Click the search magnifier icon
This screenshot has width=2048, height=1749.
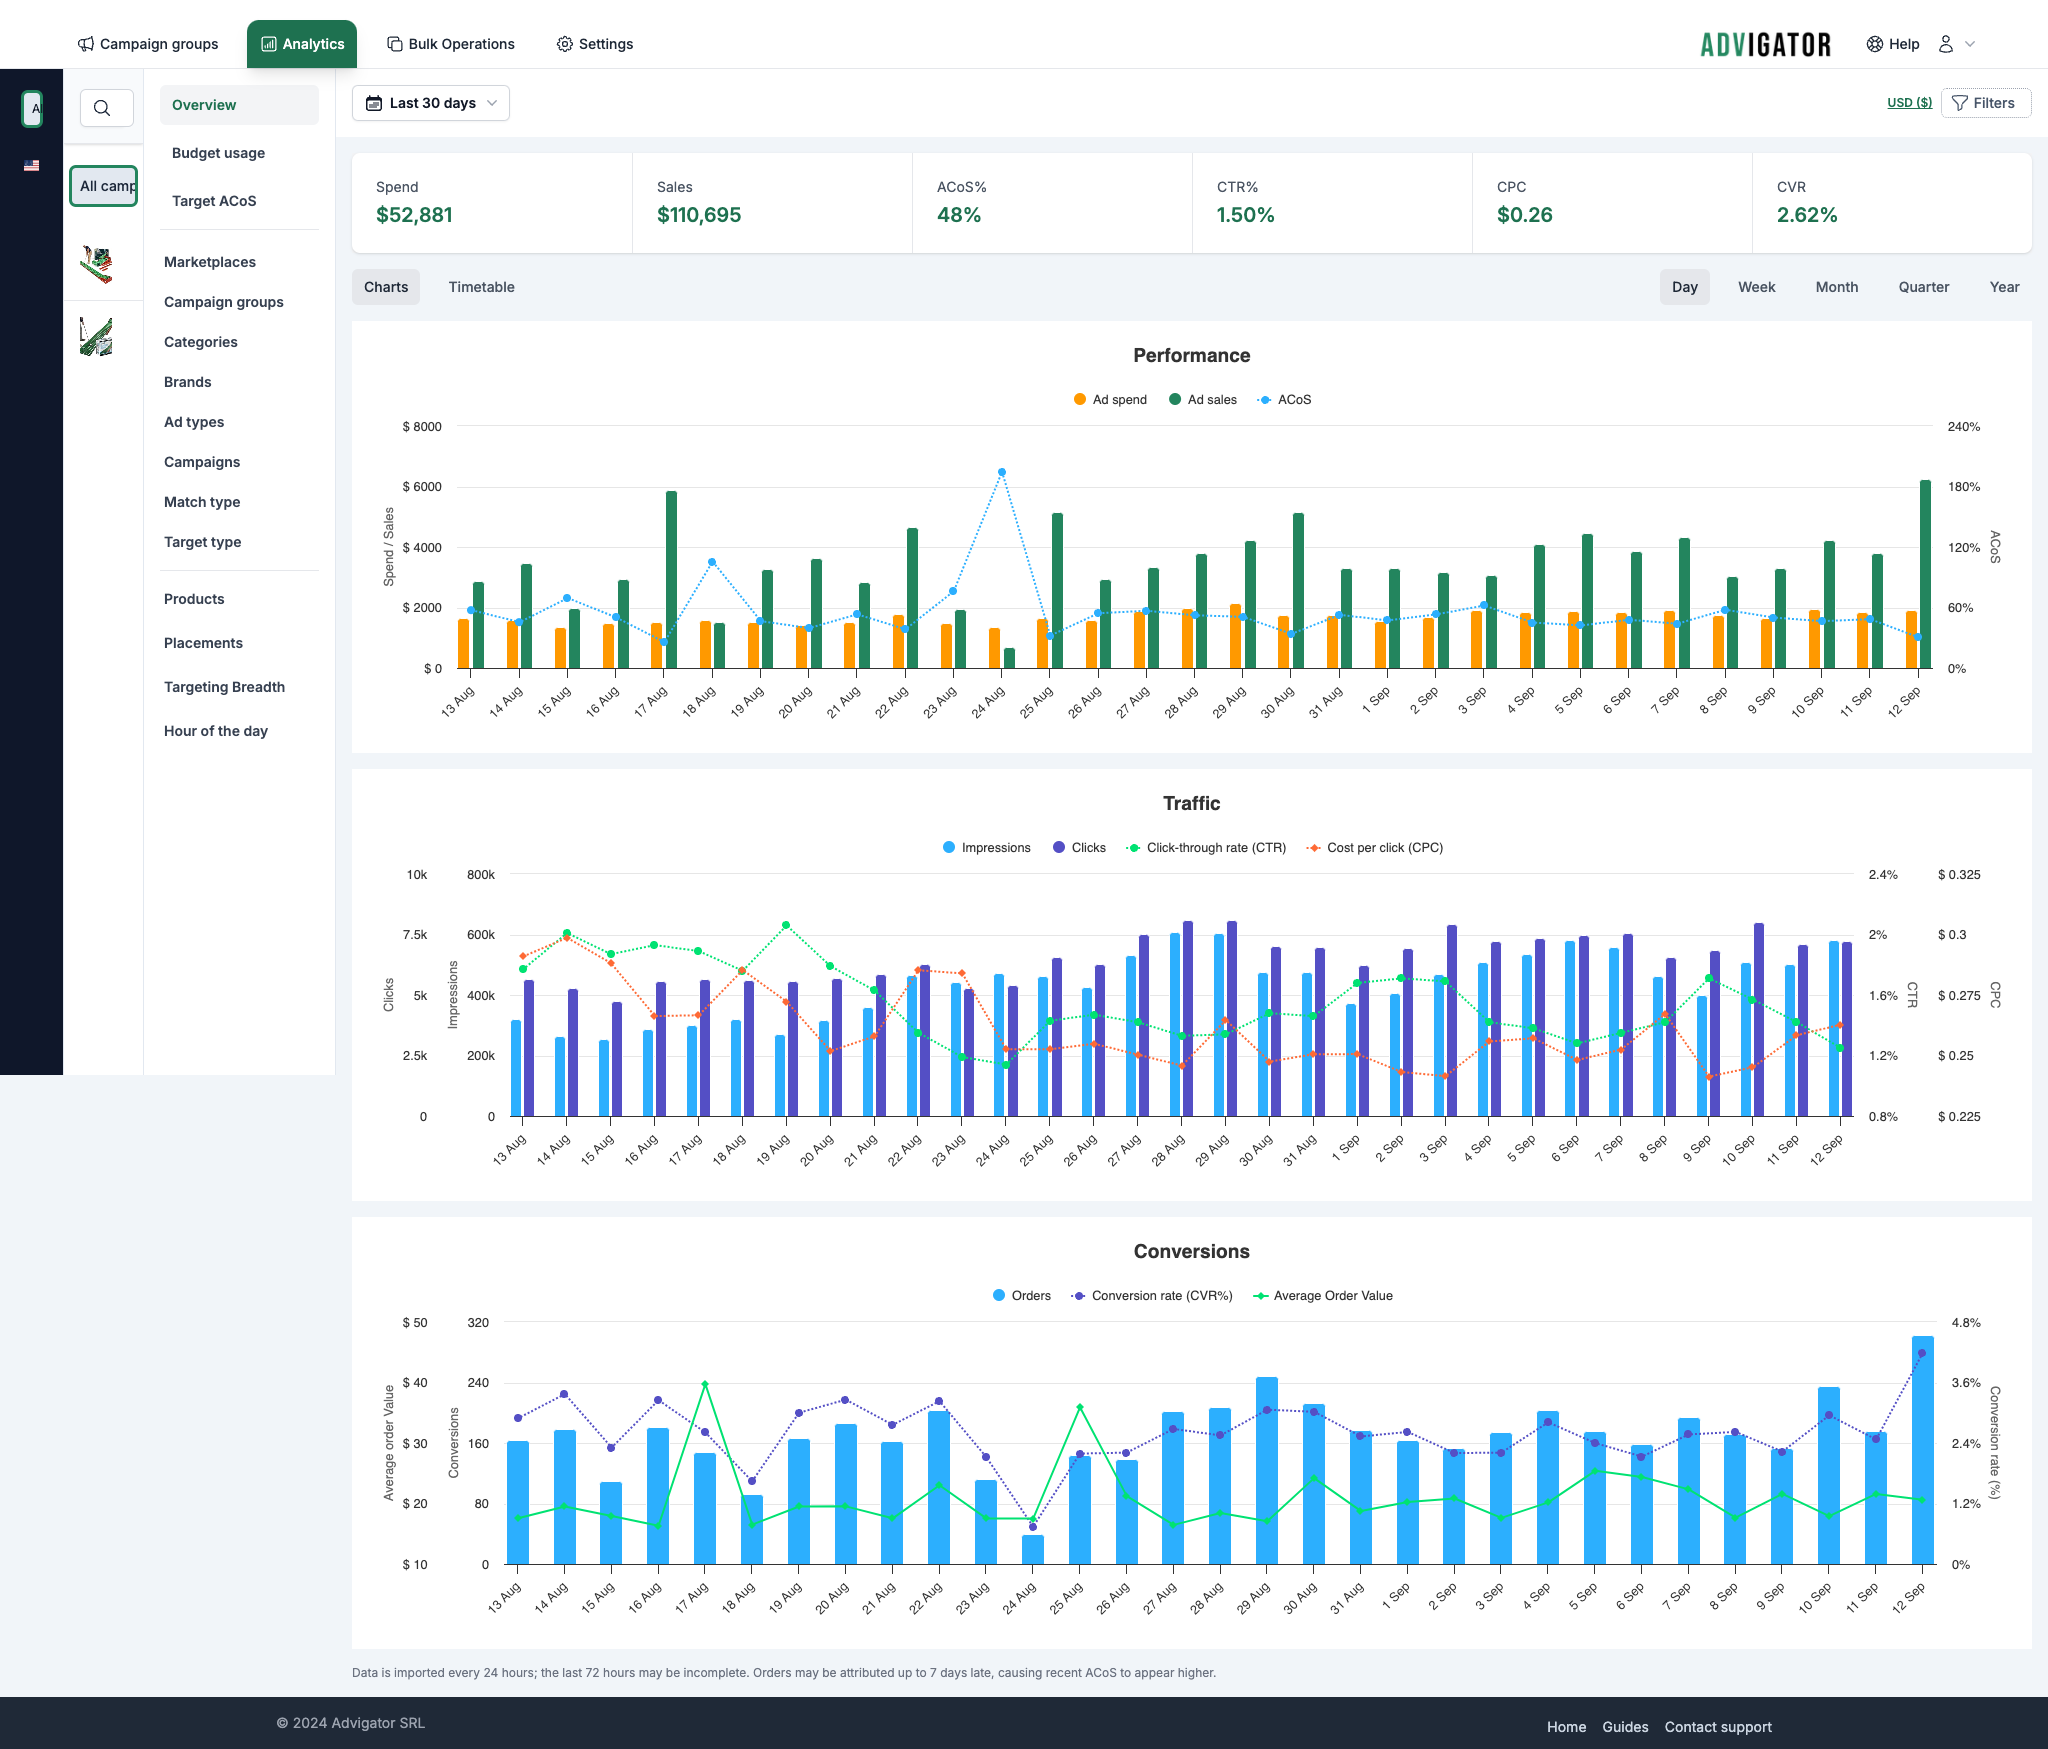coord(102,108)
